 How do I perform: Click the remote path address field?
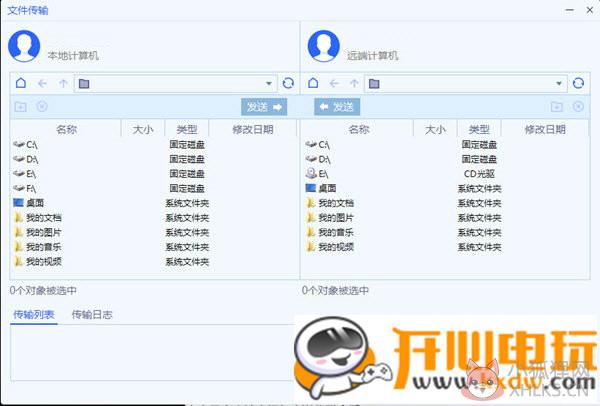(x=466, y=83)
